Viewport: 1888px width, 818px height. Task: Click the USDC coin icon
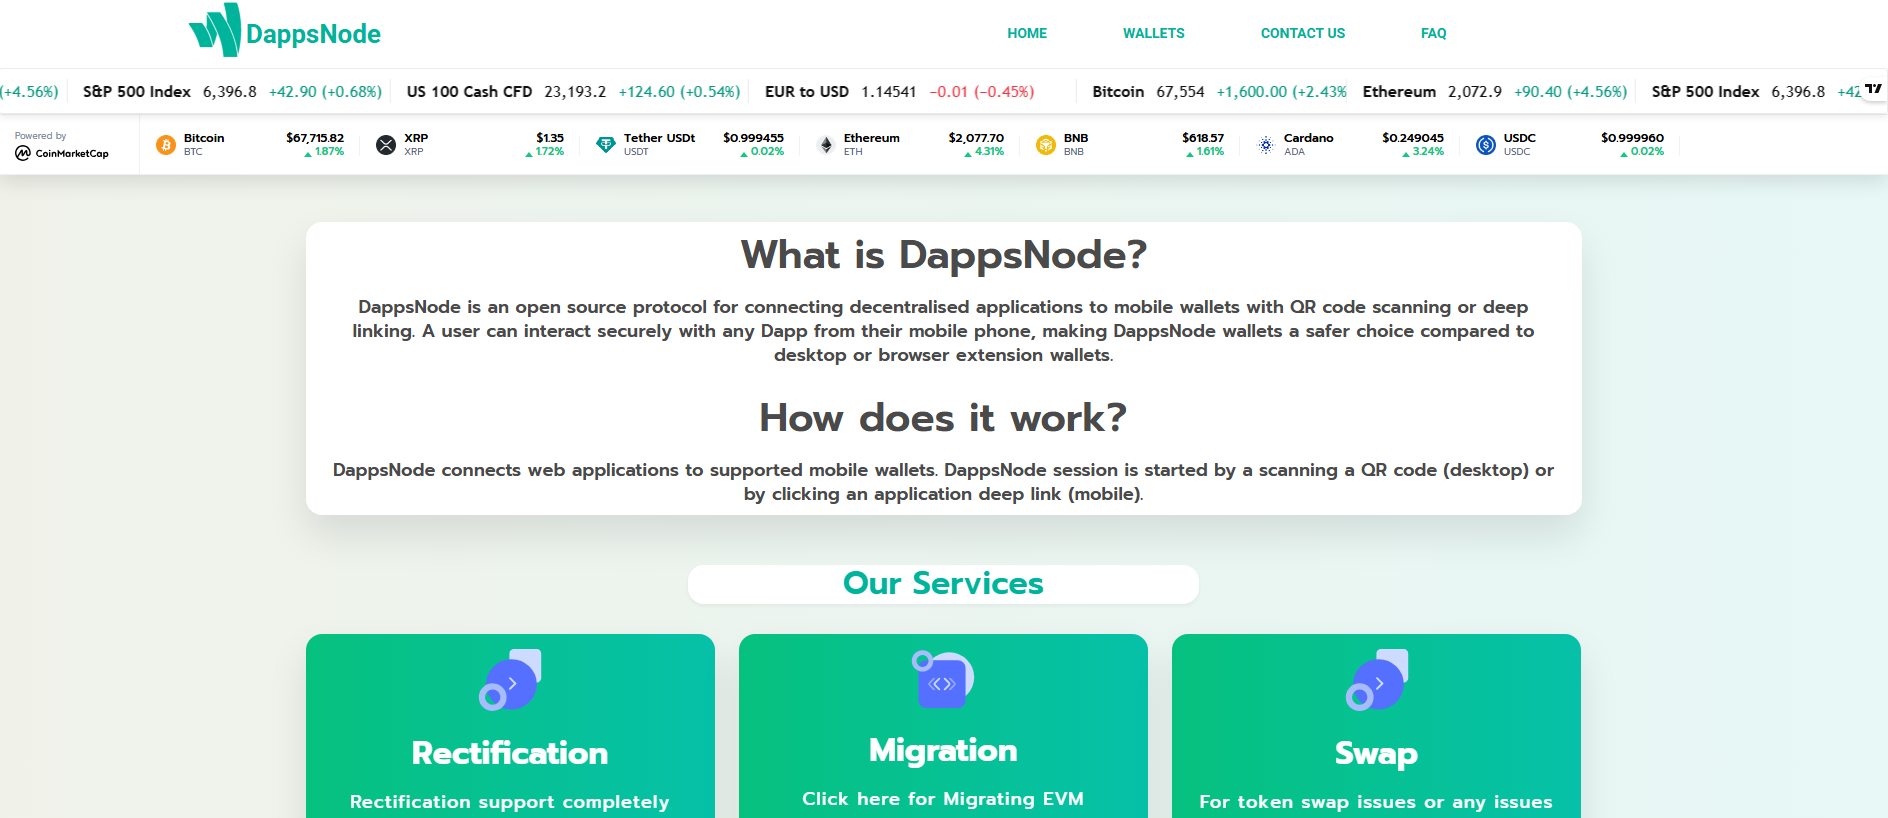pyautogui.click(x=1486, y=145)
